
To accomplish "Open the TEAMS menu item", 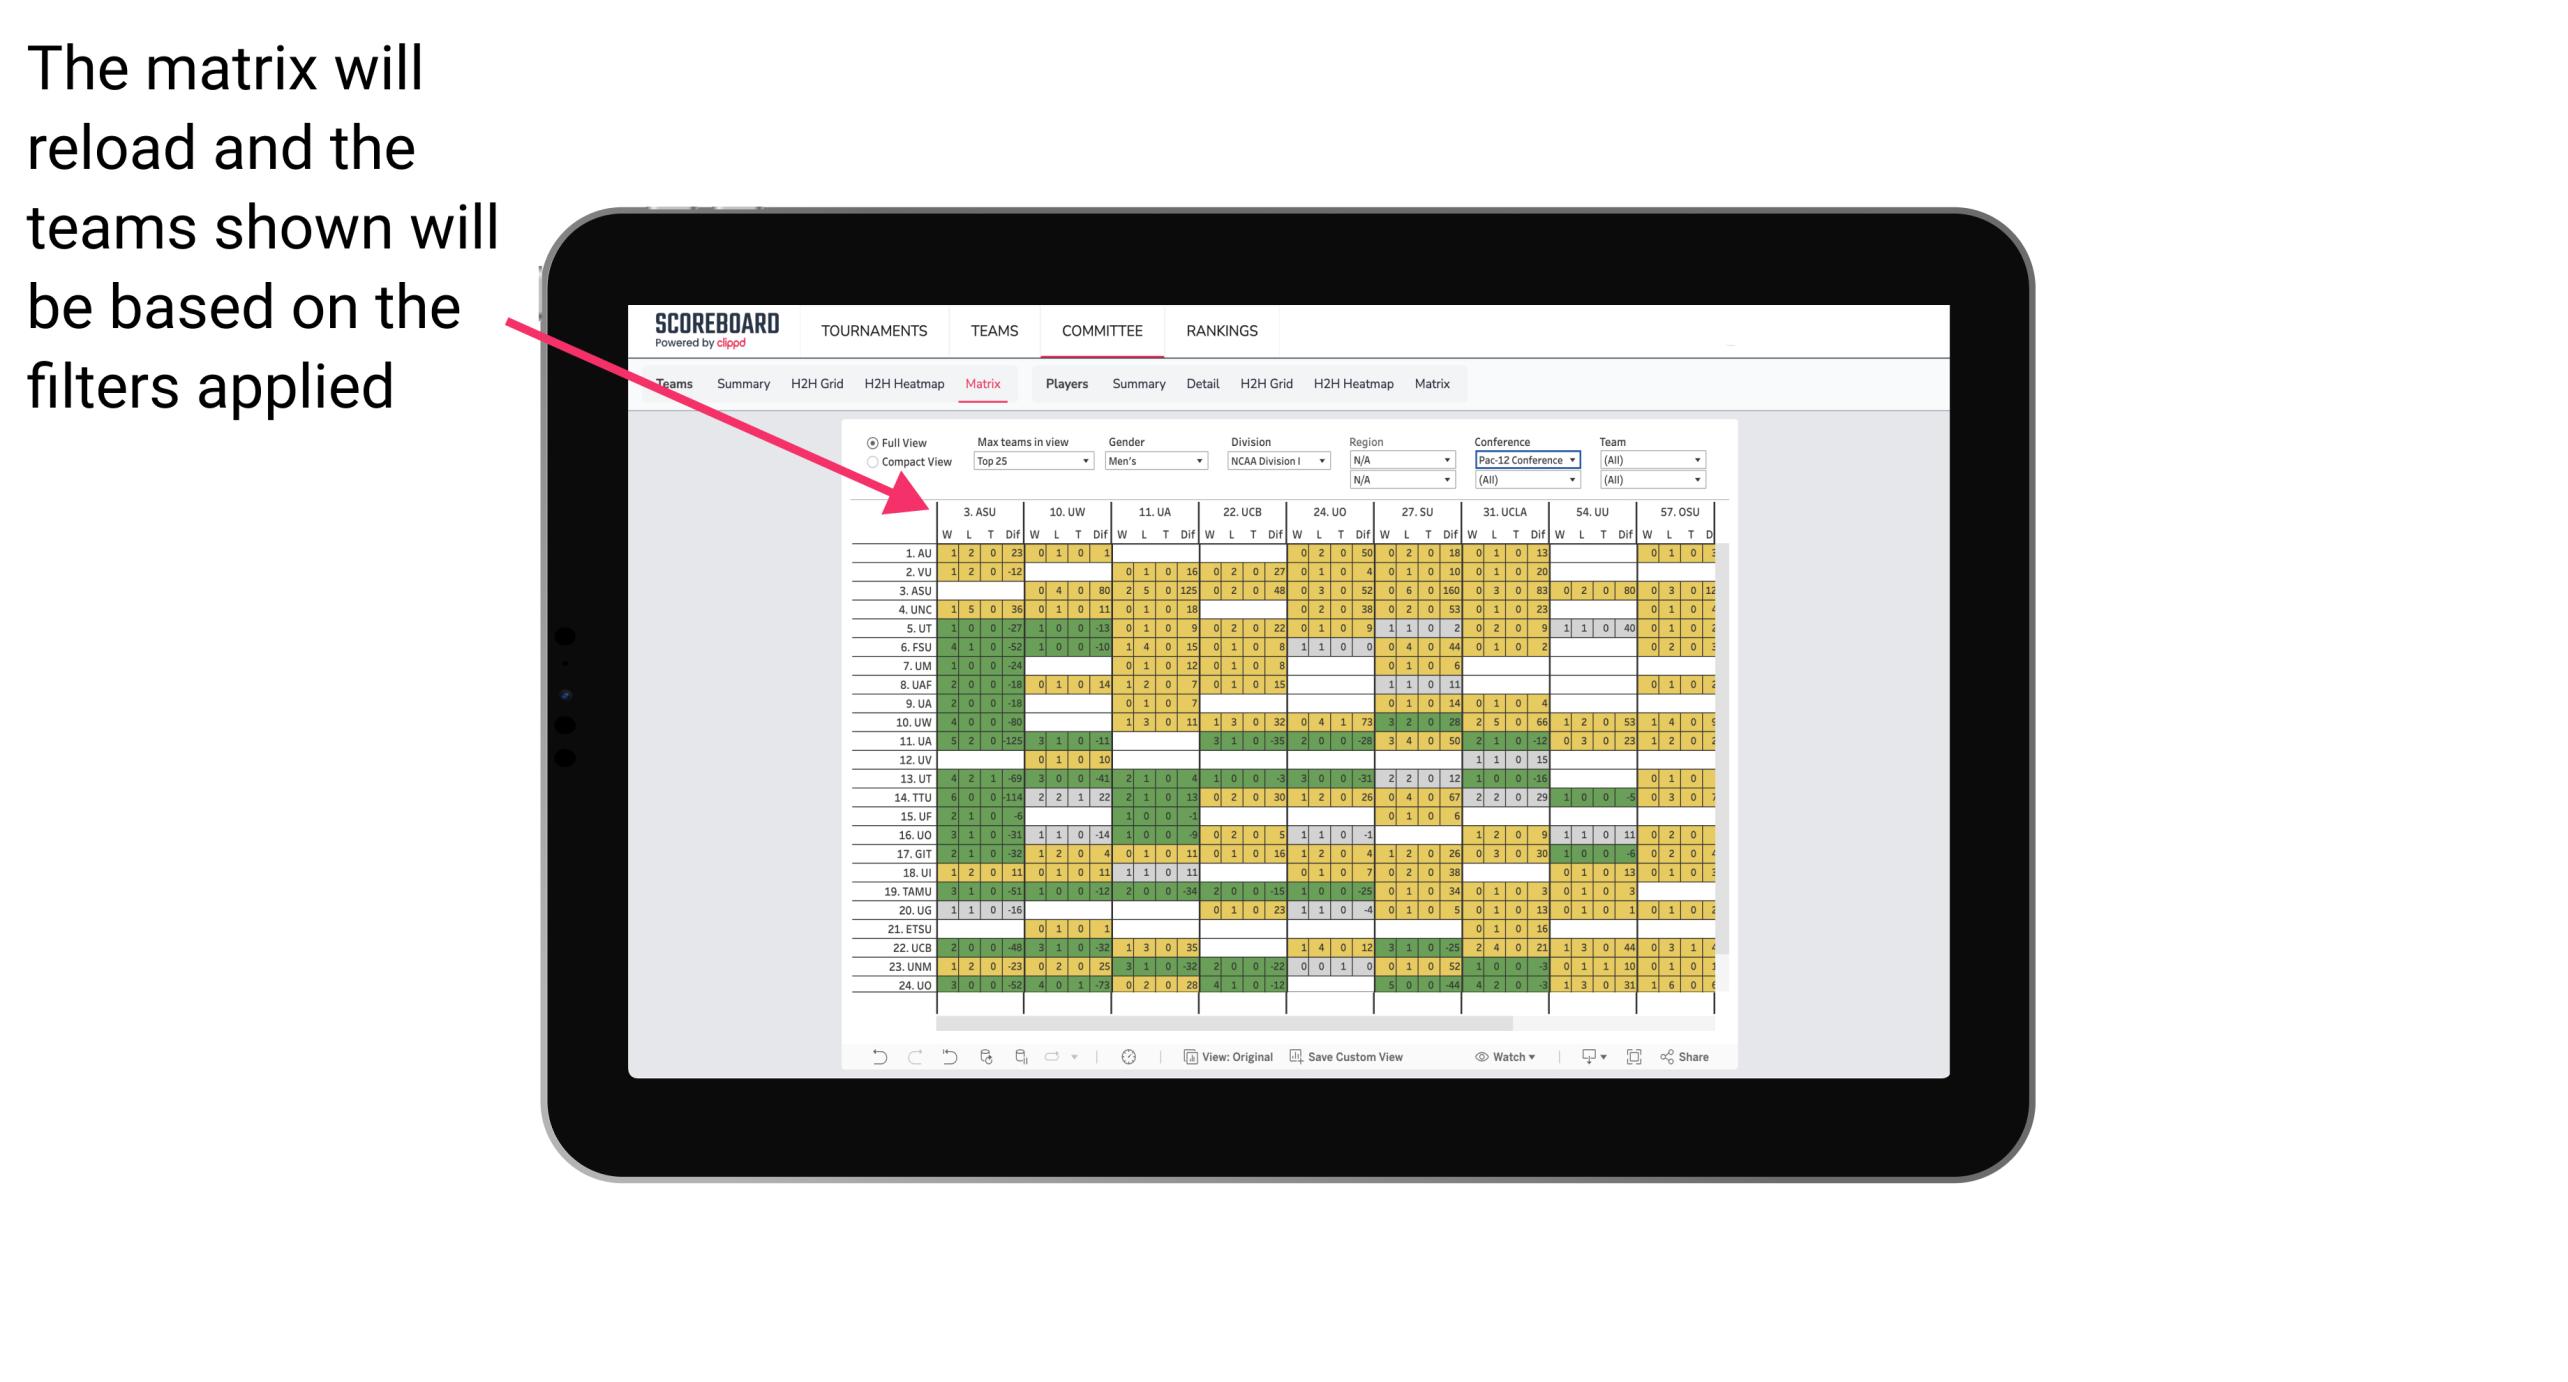I will 990,330.
